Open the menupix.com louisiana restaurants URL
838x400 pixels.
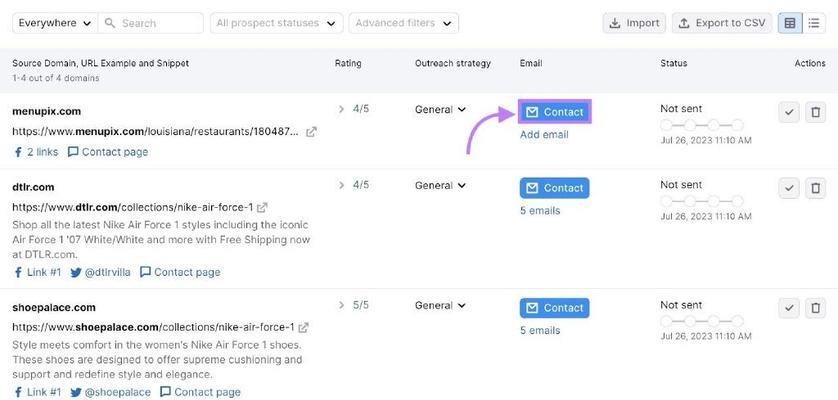(x=156, y=132)
